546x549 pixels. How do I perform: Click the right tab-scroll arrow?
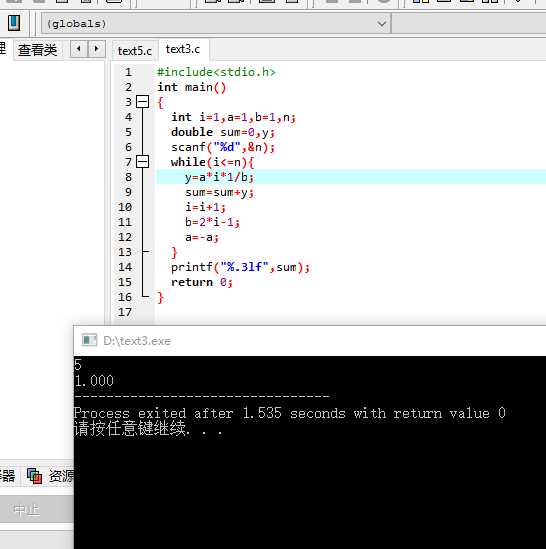96,49
